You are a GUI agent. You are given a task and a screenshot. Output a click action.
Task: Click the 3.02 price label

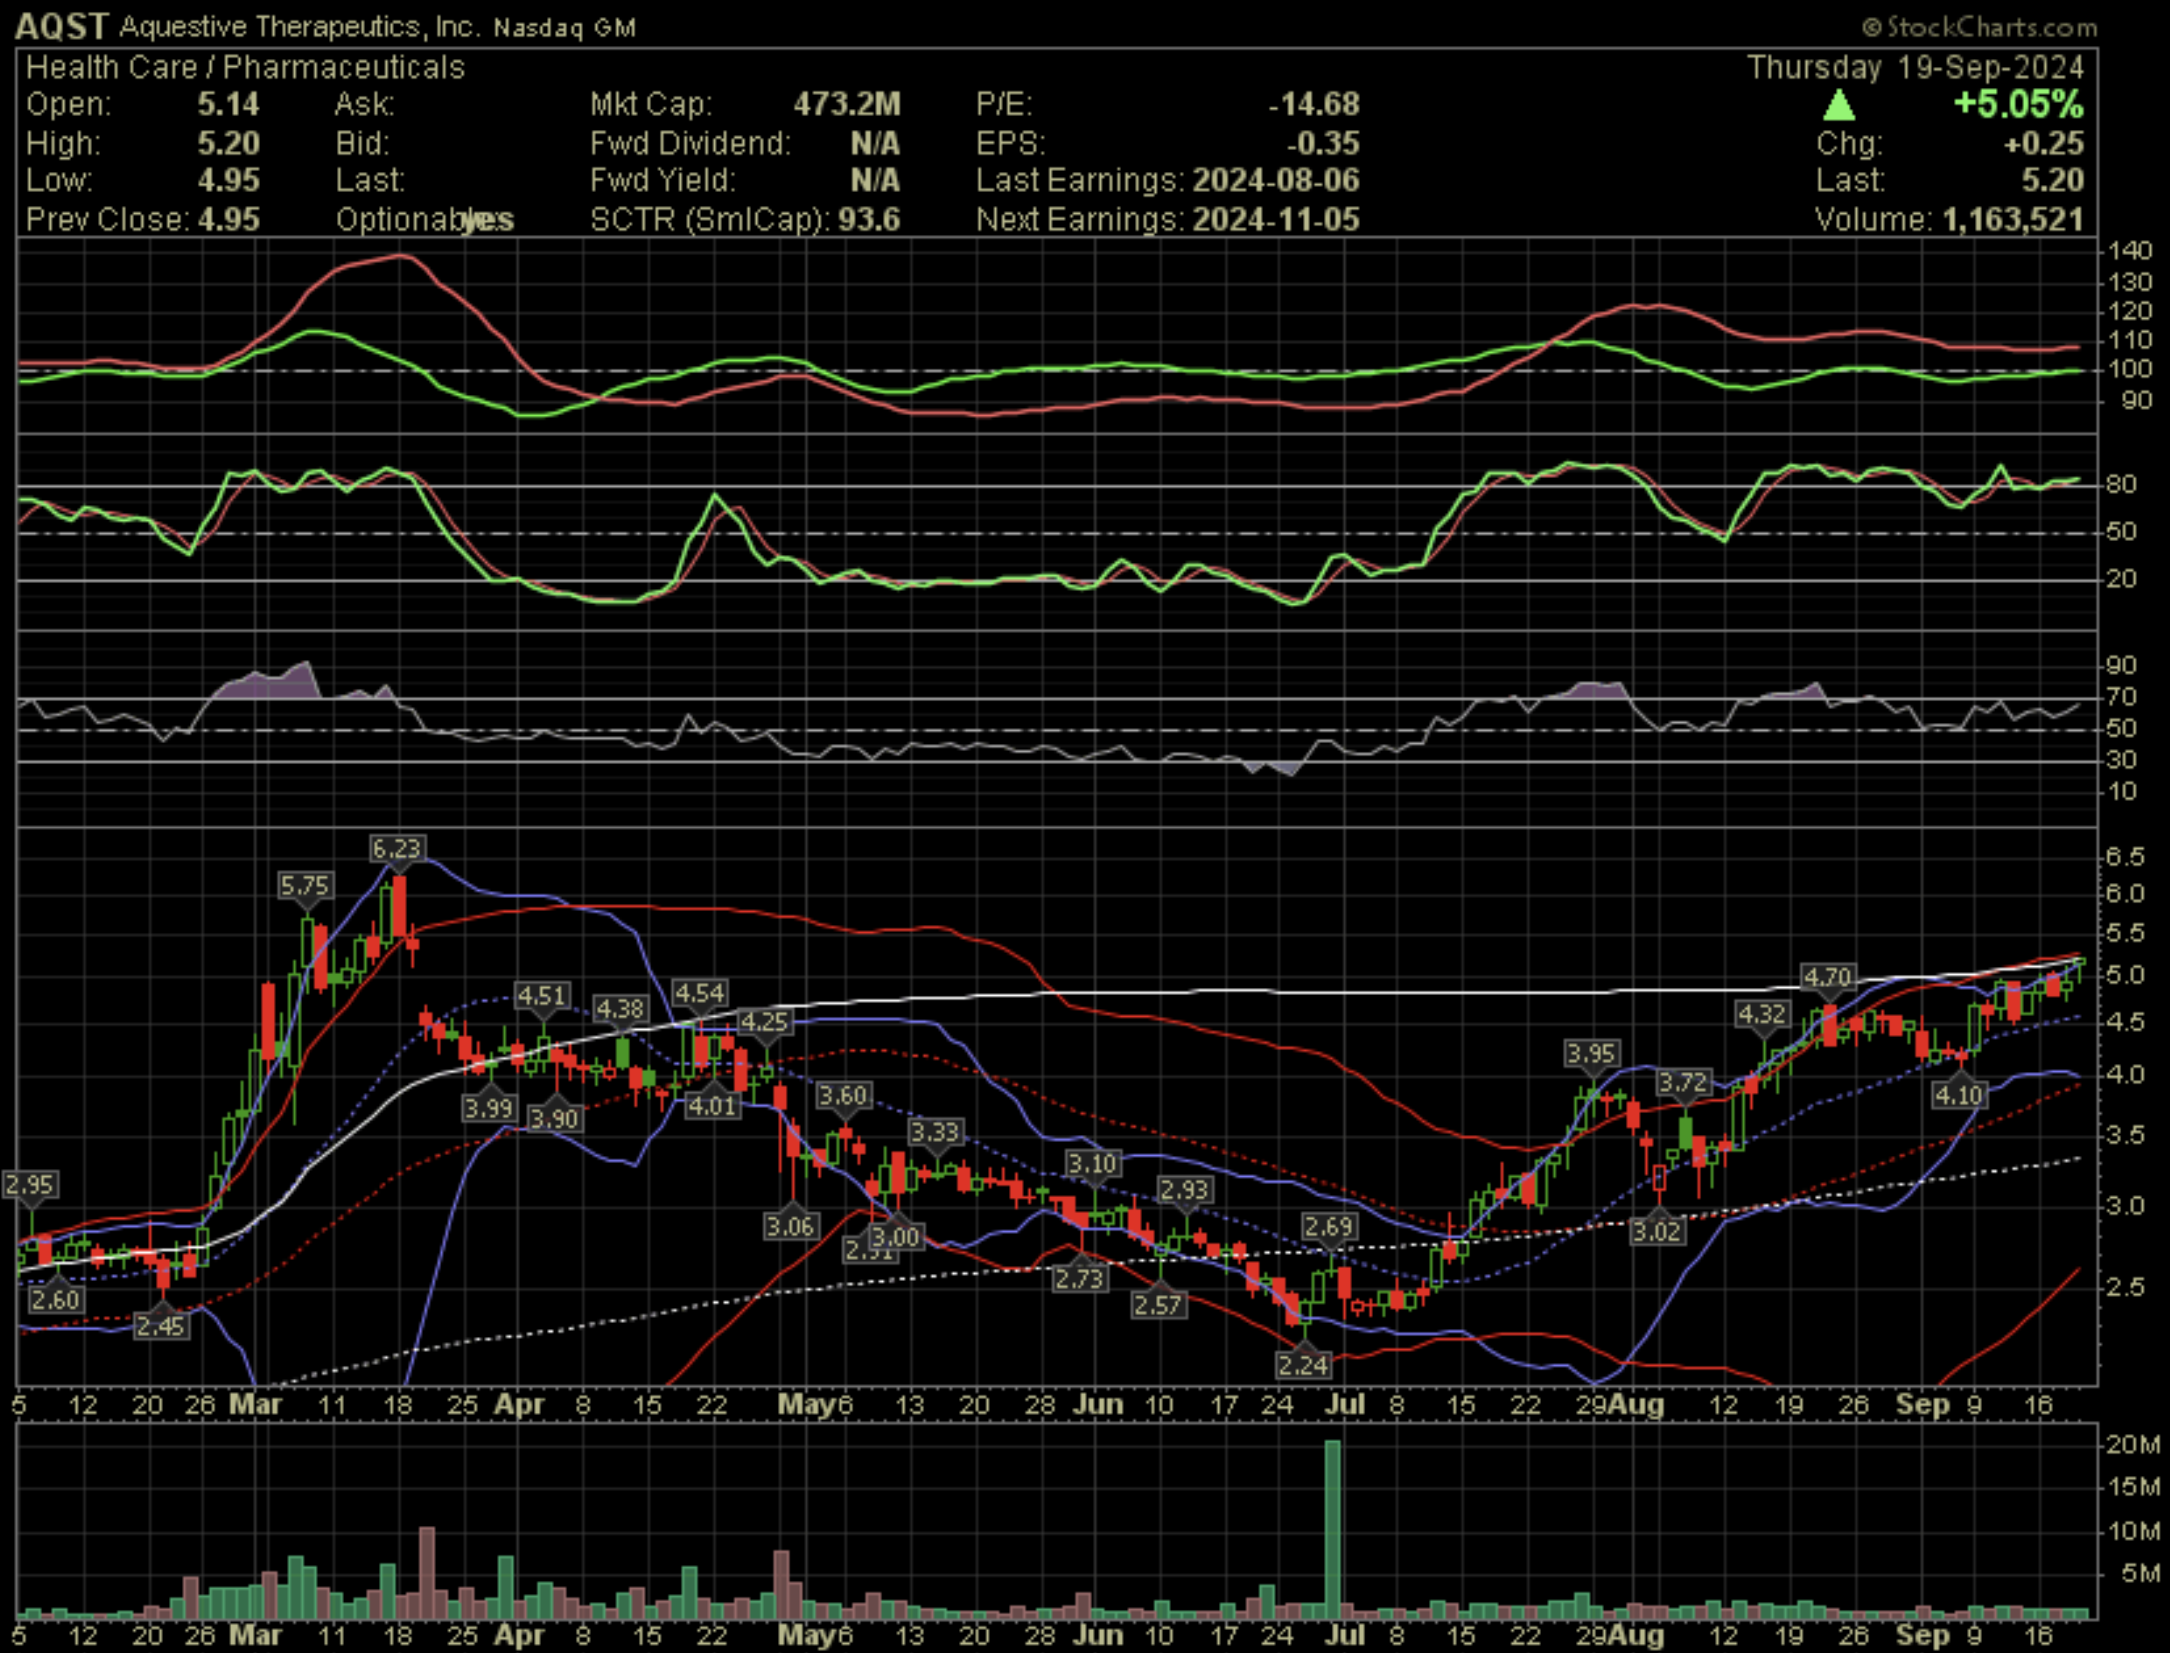[x=1656, y=1231]
